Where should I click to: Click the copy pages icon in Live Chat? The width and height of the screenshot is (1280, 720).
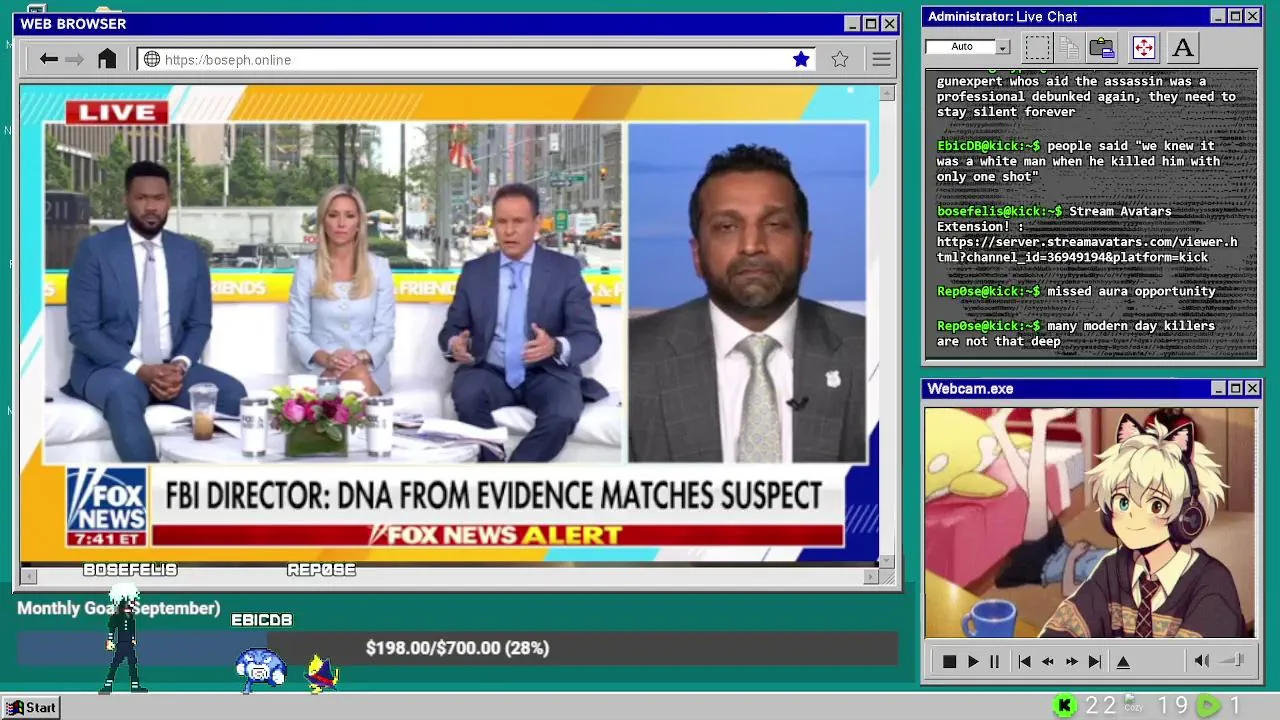(1069, 47)
